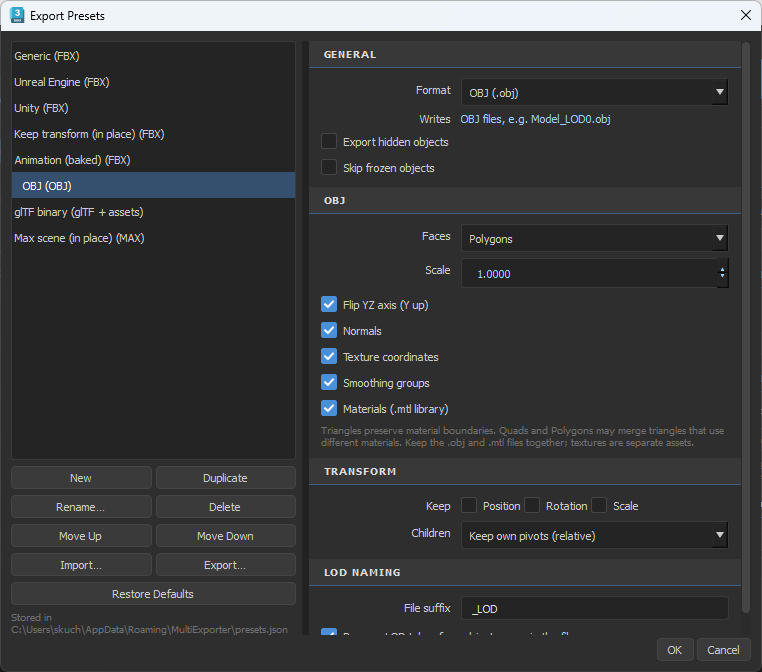The image size is (762, 672).
Task: Click the TRANSFORM section header
Action: pos(525,471)
